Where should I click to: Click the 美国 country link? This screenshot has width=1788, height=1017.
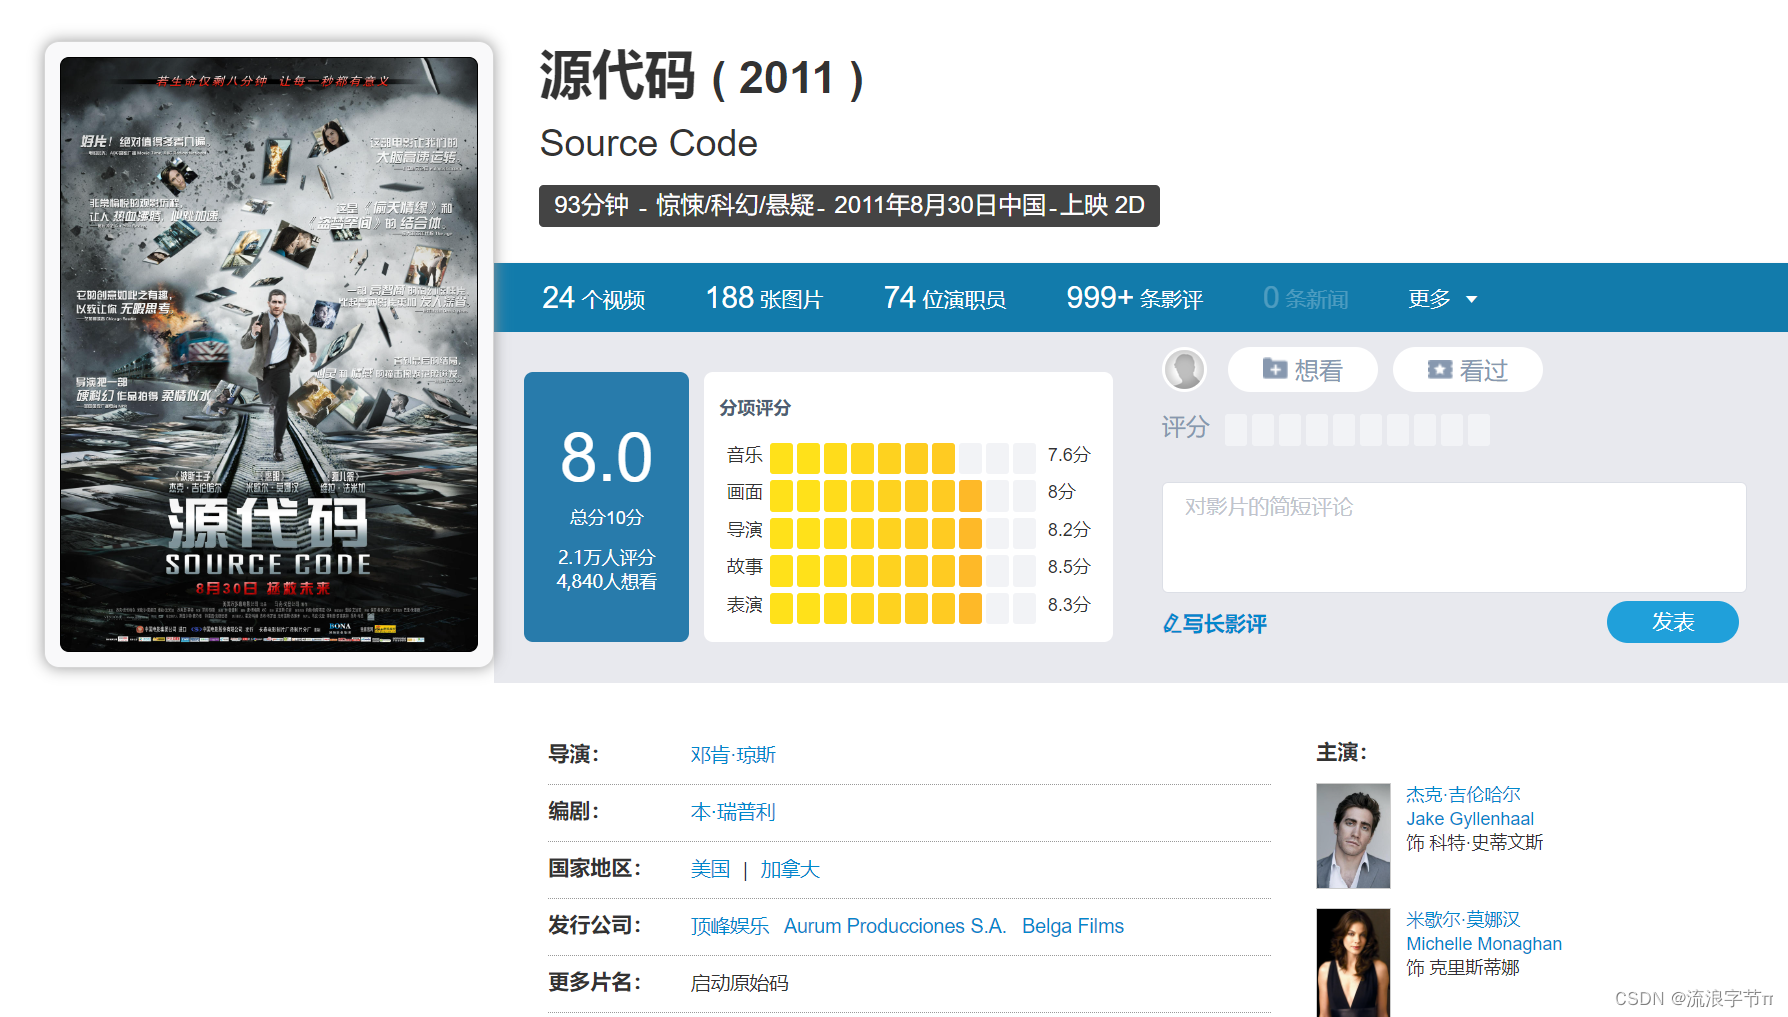point(710,869)
